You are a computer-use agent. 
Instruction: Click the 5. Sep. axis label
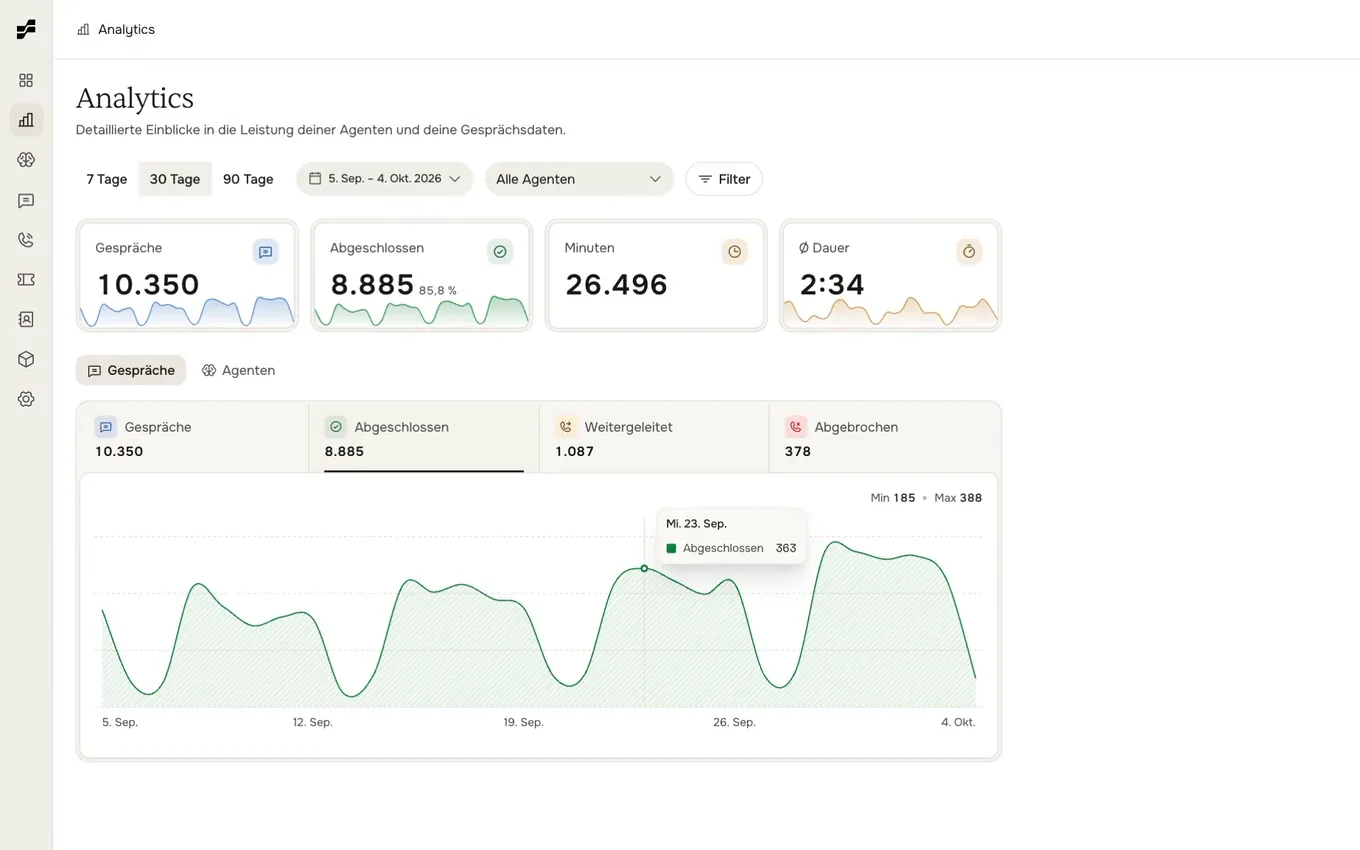click(x=120, y=722)
